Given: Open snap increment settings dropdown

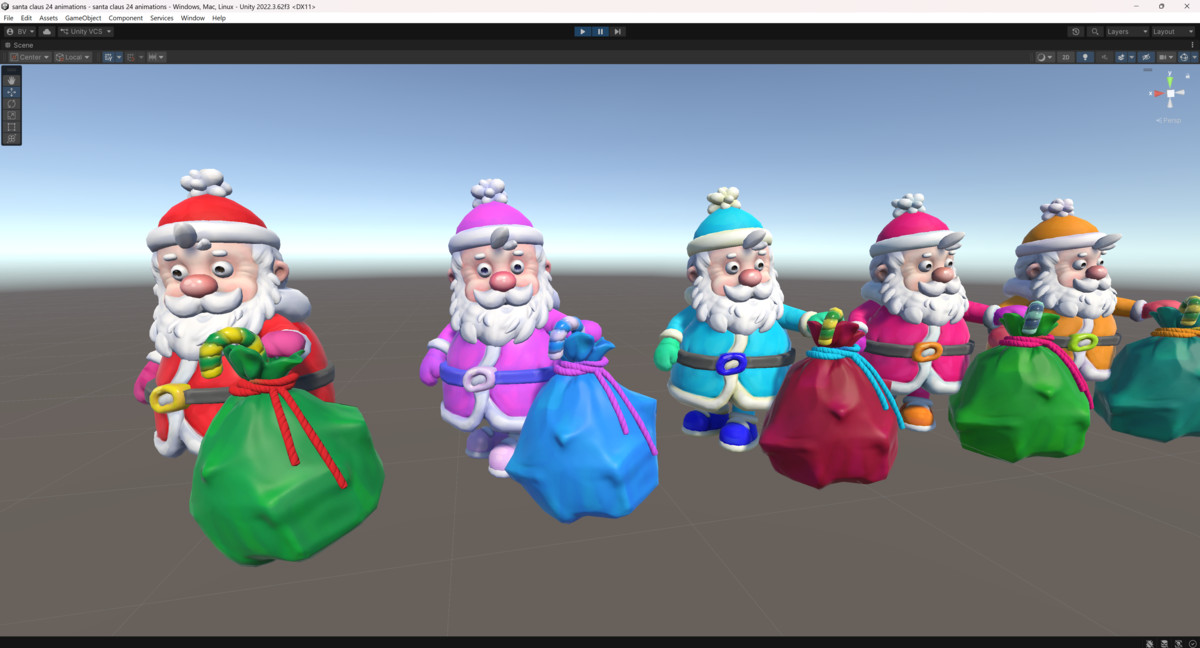Looking at the screenshot, I should click(x=156, y=57).
